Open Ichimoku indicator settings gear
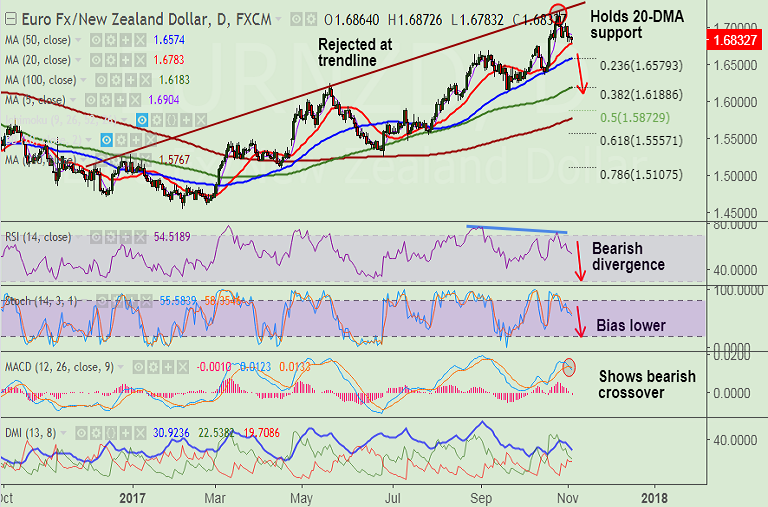 point(157,120)
